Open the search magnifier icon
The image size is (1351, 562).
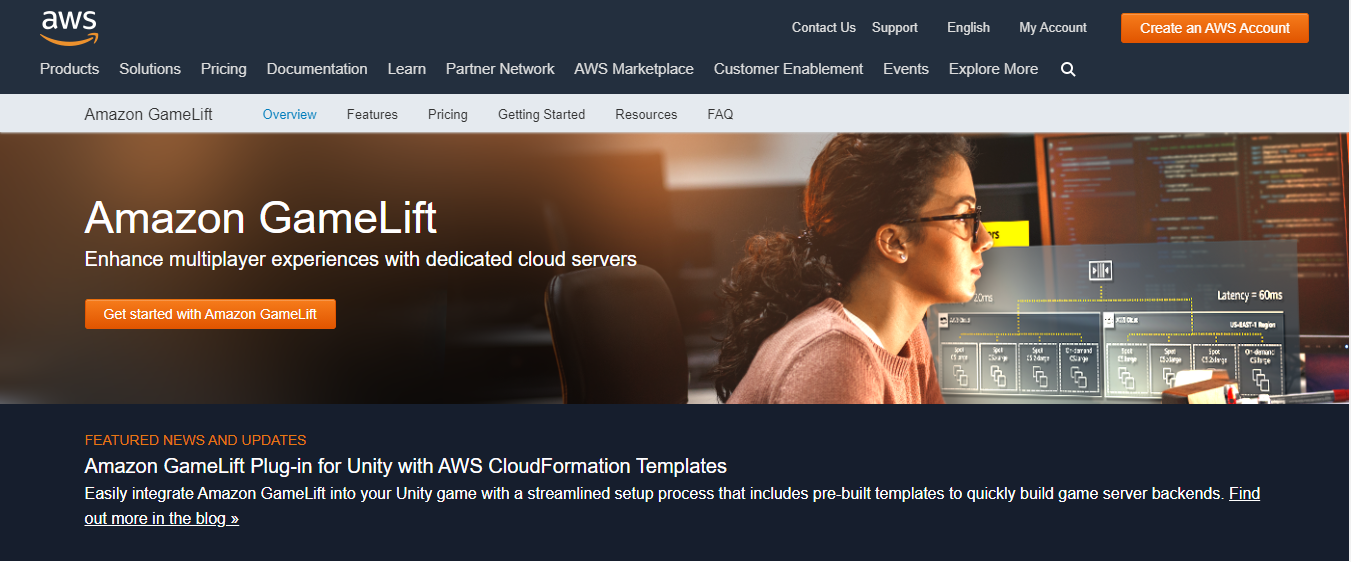(1068, 69)
